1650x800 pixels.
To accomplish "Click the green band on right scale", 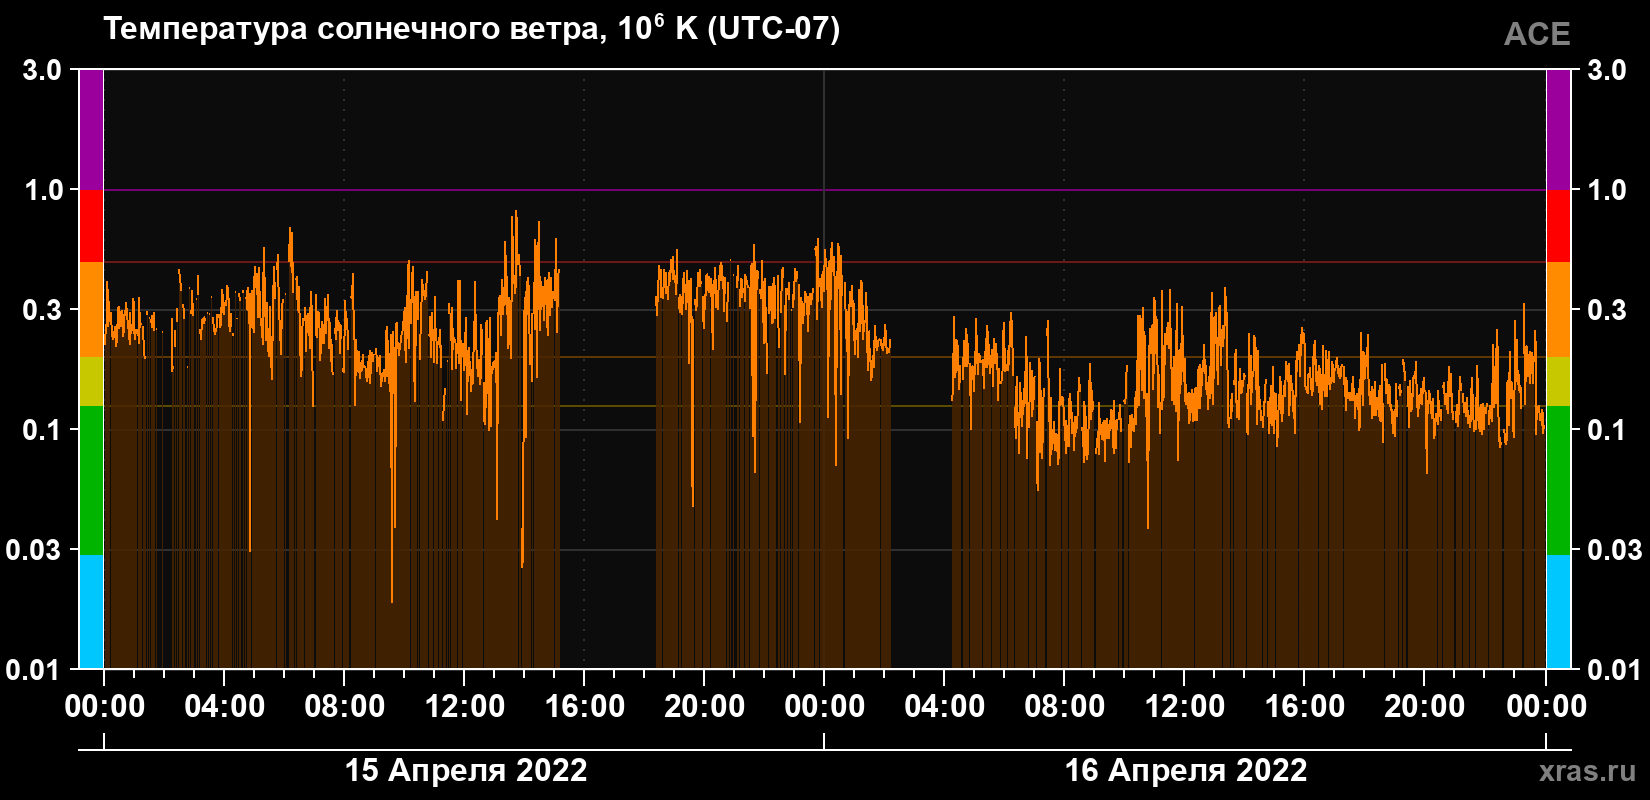I will coord(1558,480).
